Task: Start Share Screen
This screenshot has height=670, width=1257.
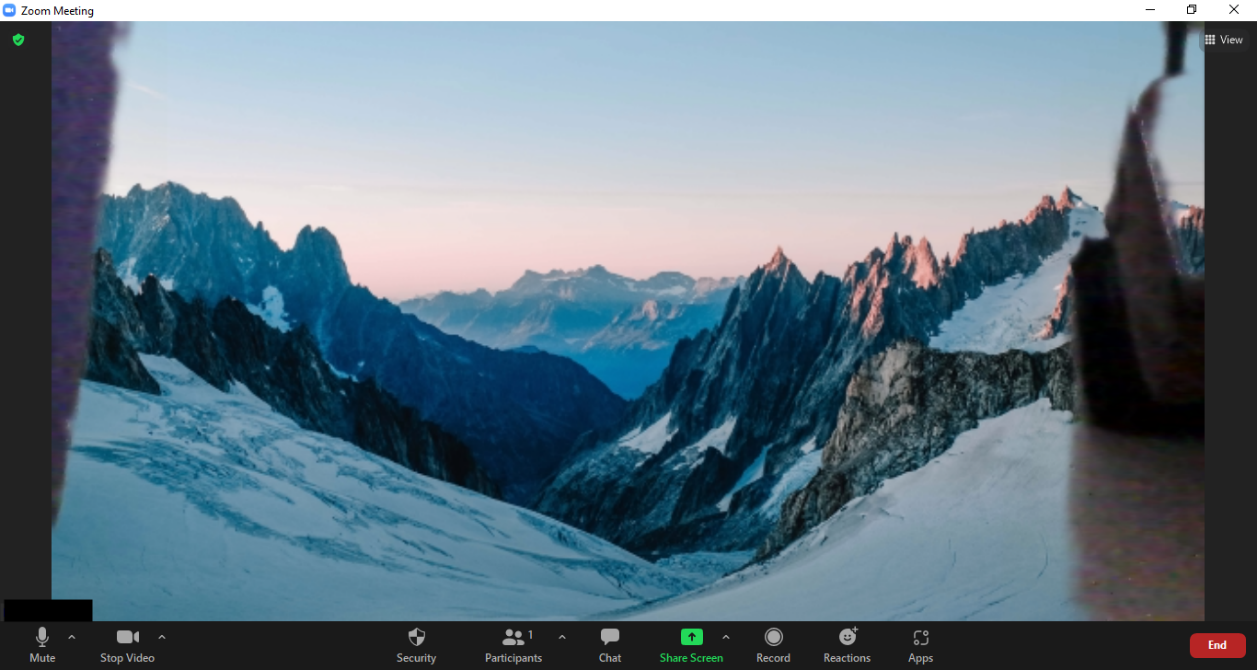Action: coord(691,645)
